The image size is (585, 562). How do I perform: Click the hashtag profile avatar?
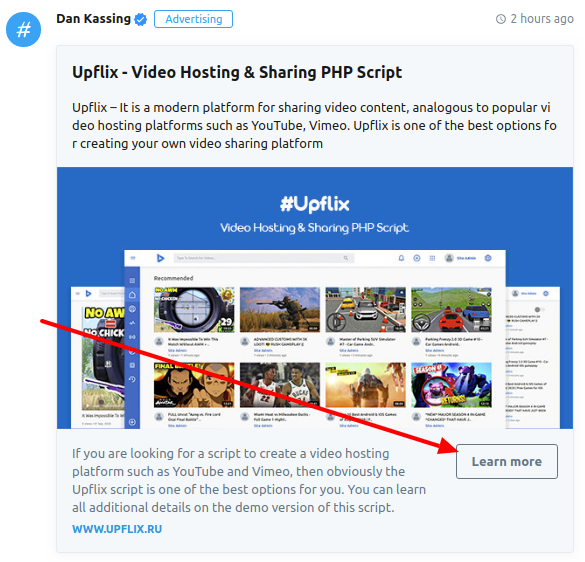pos(24,29)
